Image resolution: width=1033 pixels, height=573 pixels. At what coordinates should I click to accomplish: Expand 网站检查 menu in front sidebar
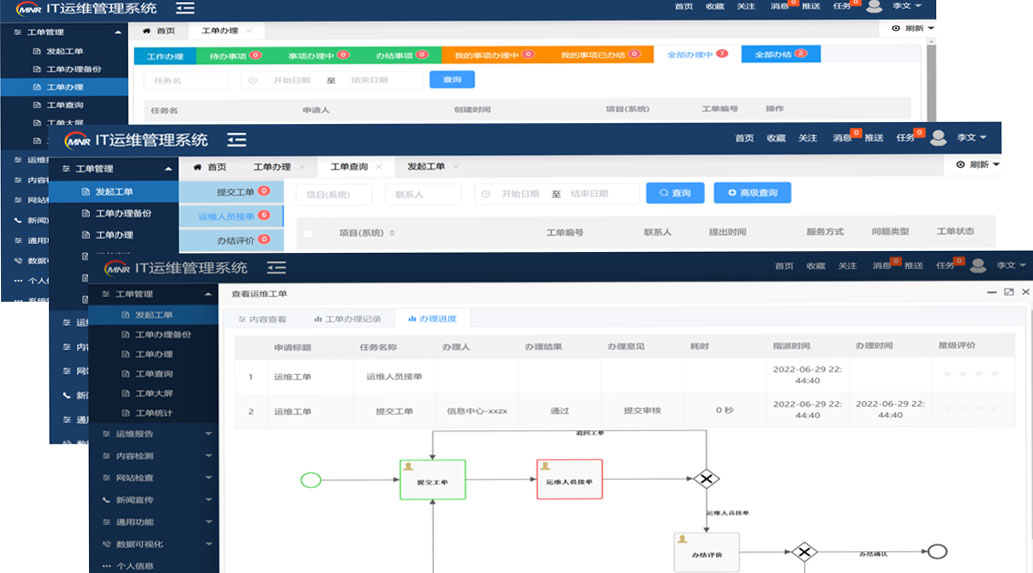208,478
